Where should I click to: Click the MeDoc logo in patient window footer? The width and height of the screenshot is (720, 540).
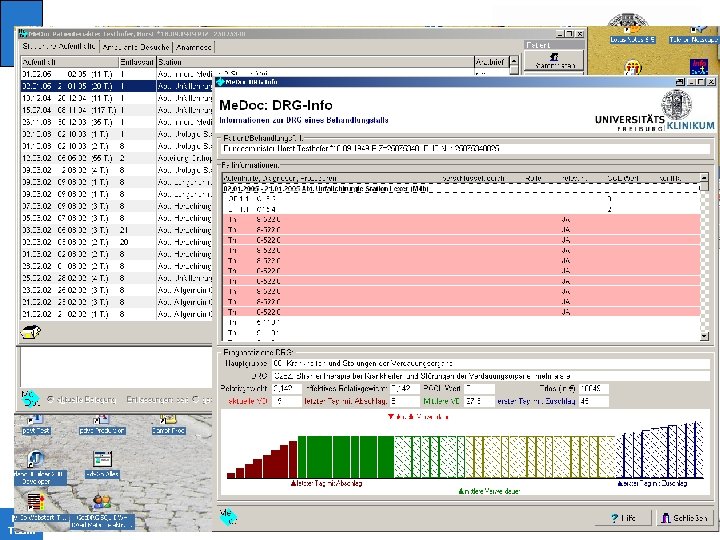click(30, 399)
